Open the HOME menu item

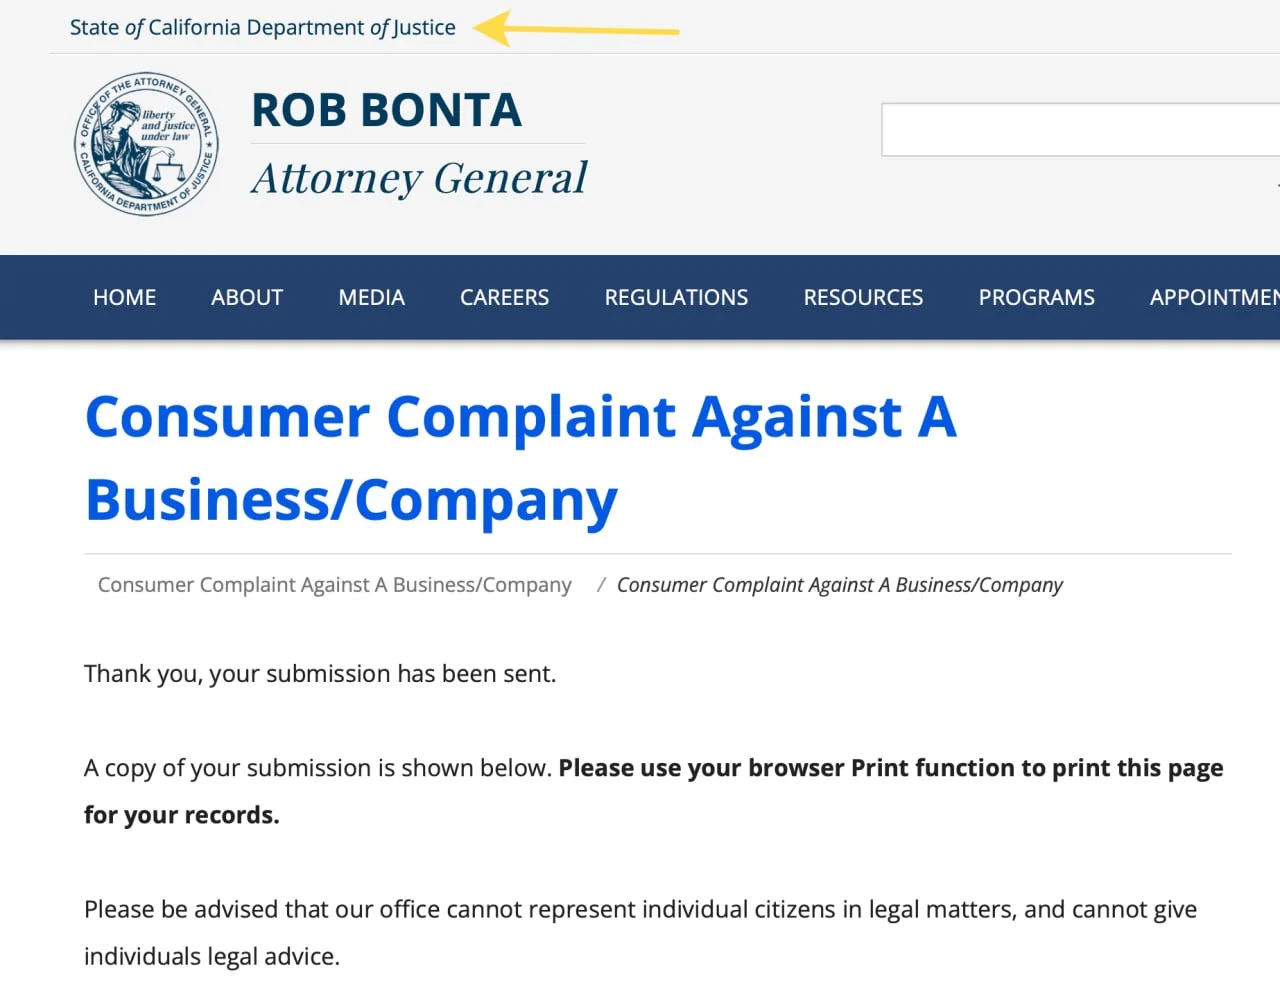(125, 298)
